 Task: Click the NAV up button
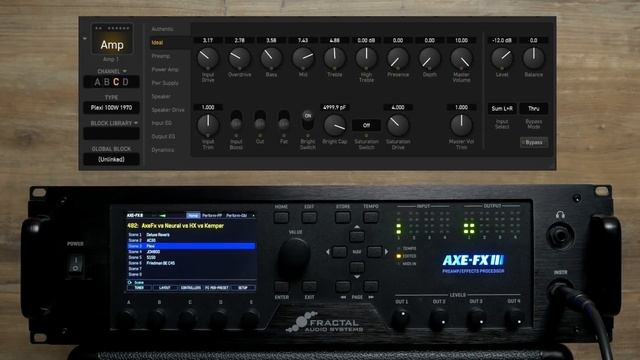pos(357,236)
